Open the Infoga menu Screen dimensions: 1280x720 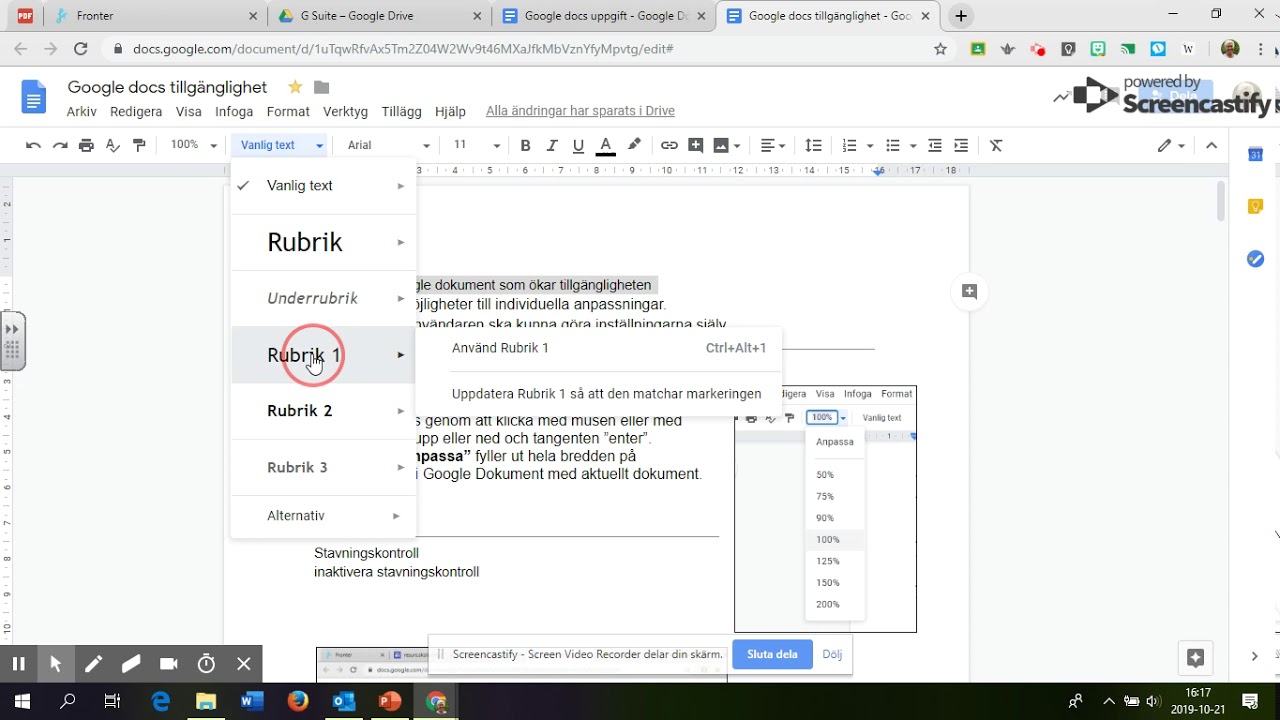point(234,112)
